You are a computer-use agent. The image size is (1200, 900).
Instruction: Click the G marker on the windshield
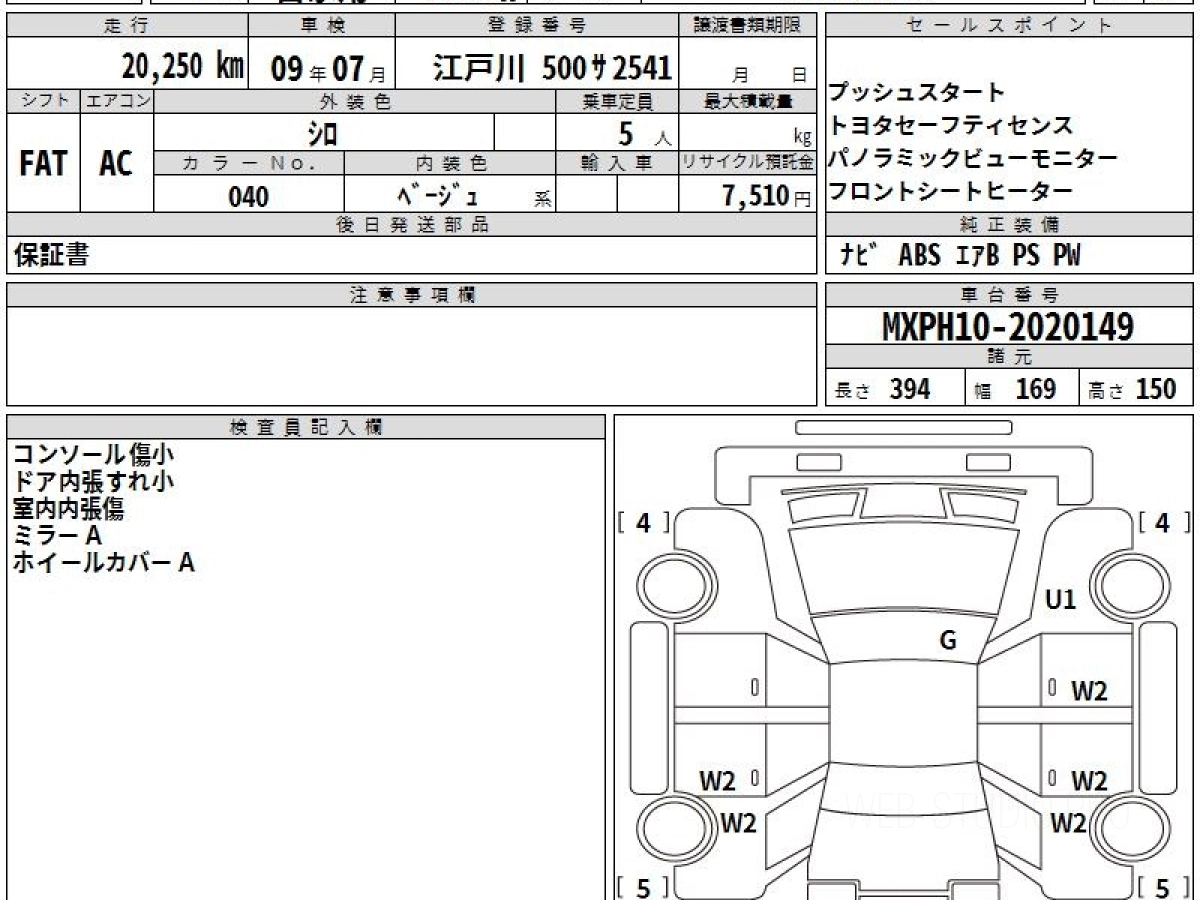point(947,642)
